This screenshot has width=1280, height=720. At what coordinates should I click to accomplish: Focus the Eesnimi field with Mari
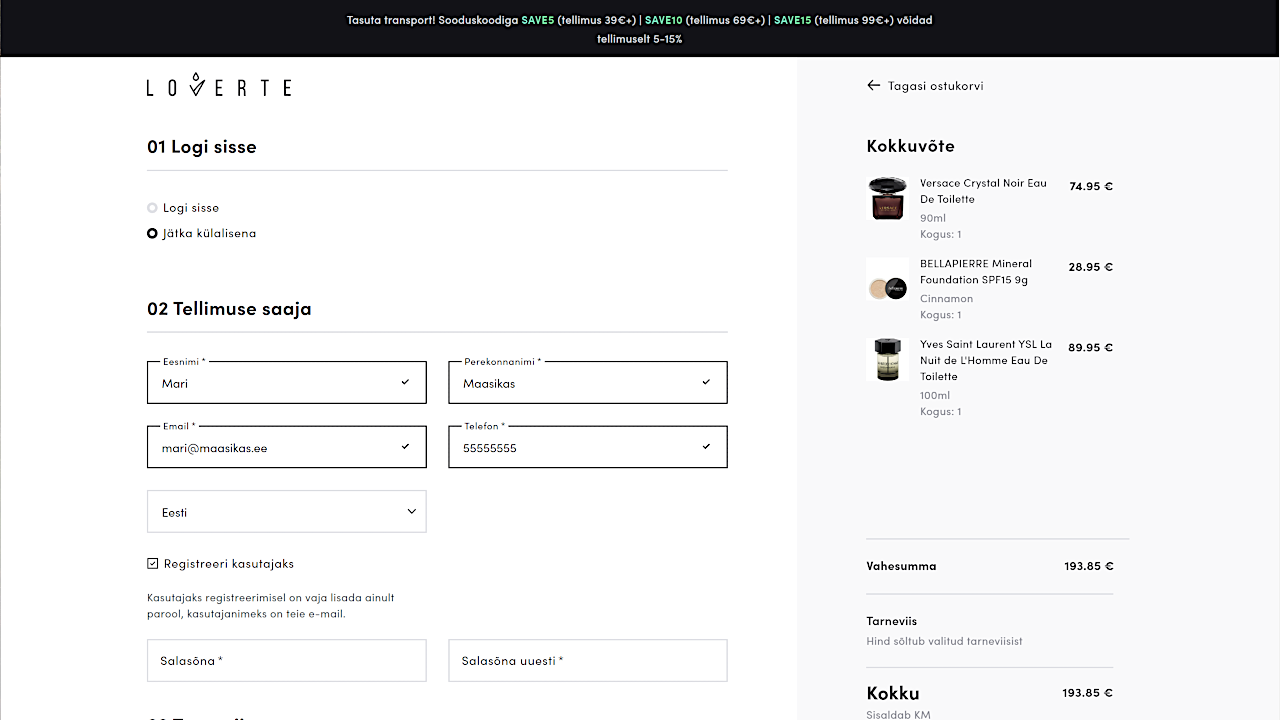287,382
